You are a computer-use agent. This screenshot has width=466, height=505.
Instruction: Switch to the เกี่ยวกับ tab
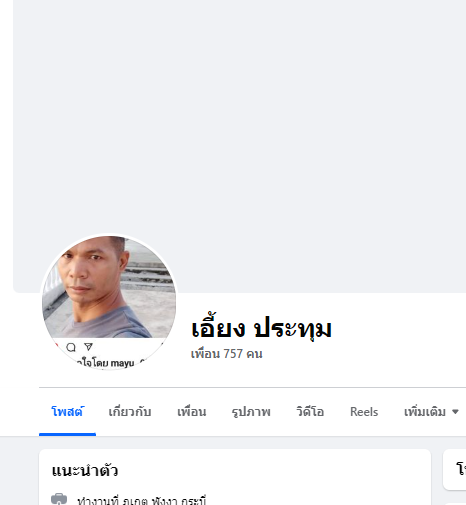coord(130,412)
